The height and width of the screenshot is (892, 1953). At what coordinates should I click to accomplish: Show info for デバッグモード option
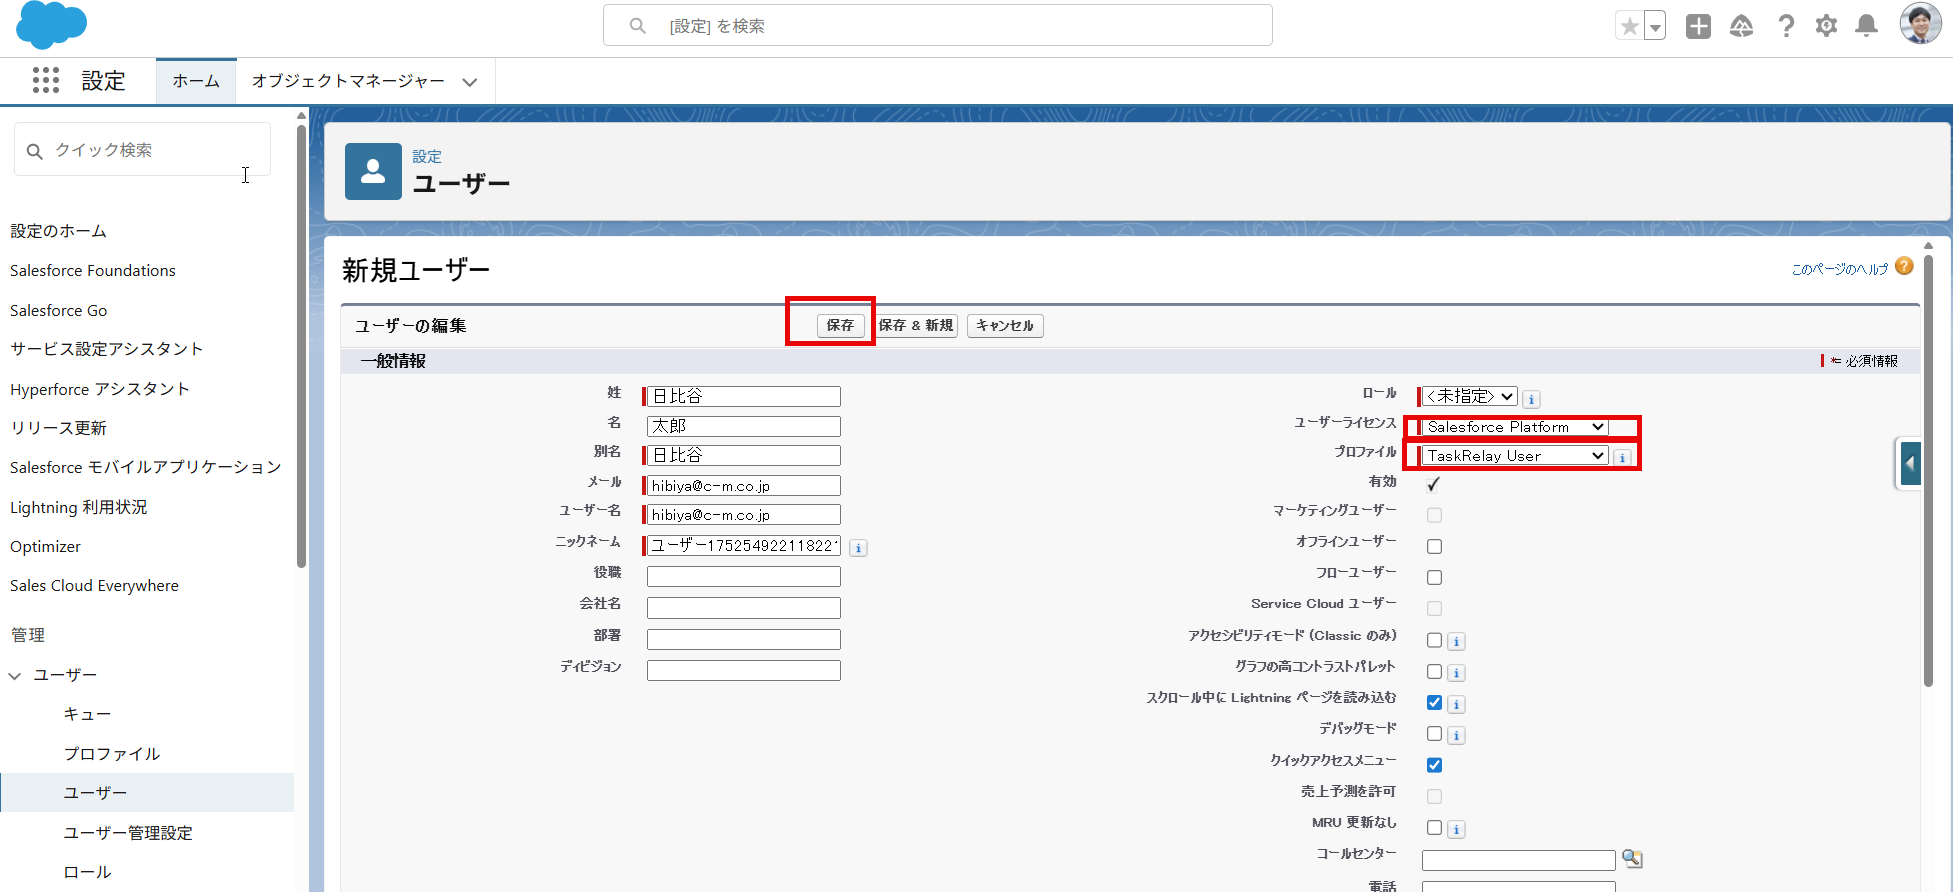1456,736
